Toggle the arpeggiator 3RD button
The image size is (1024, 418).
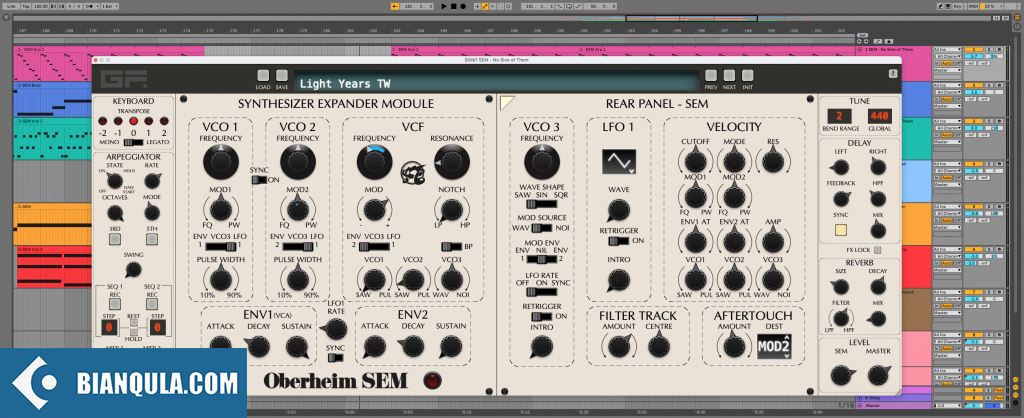(x=115, y=239)
